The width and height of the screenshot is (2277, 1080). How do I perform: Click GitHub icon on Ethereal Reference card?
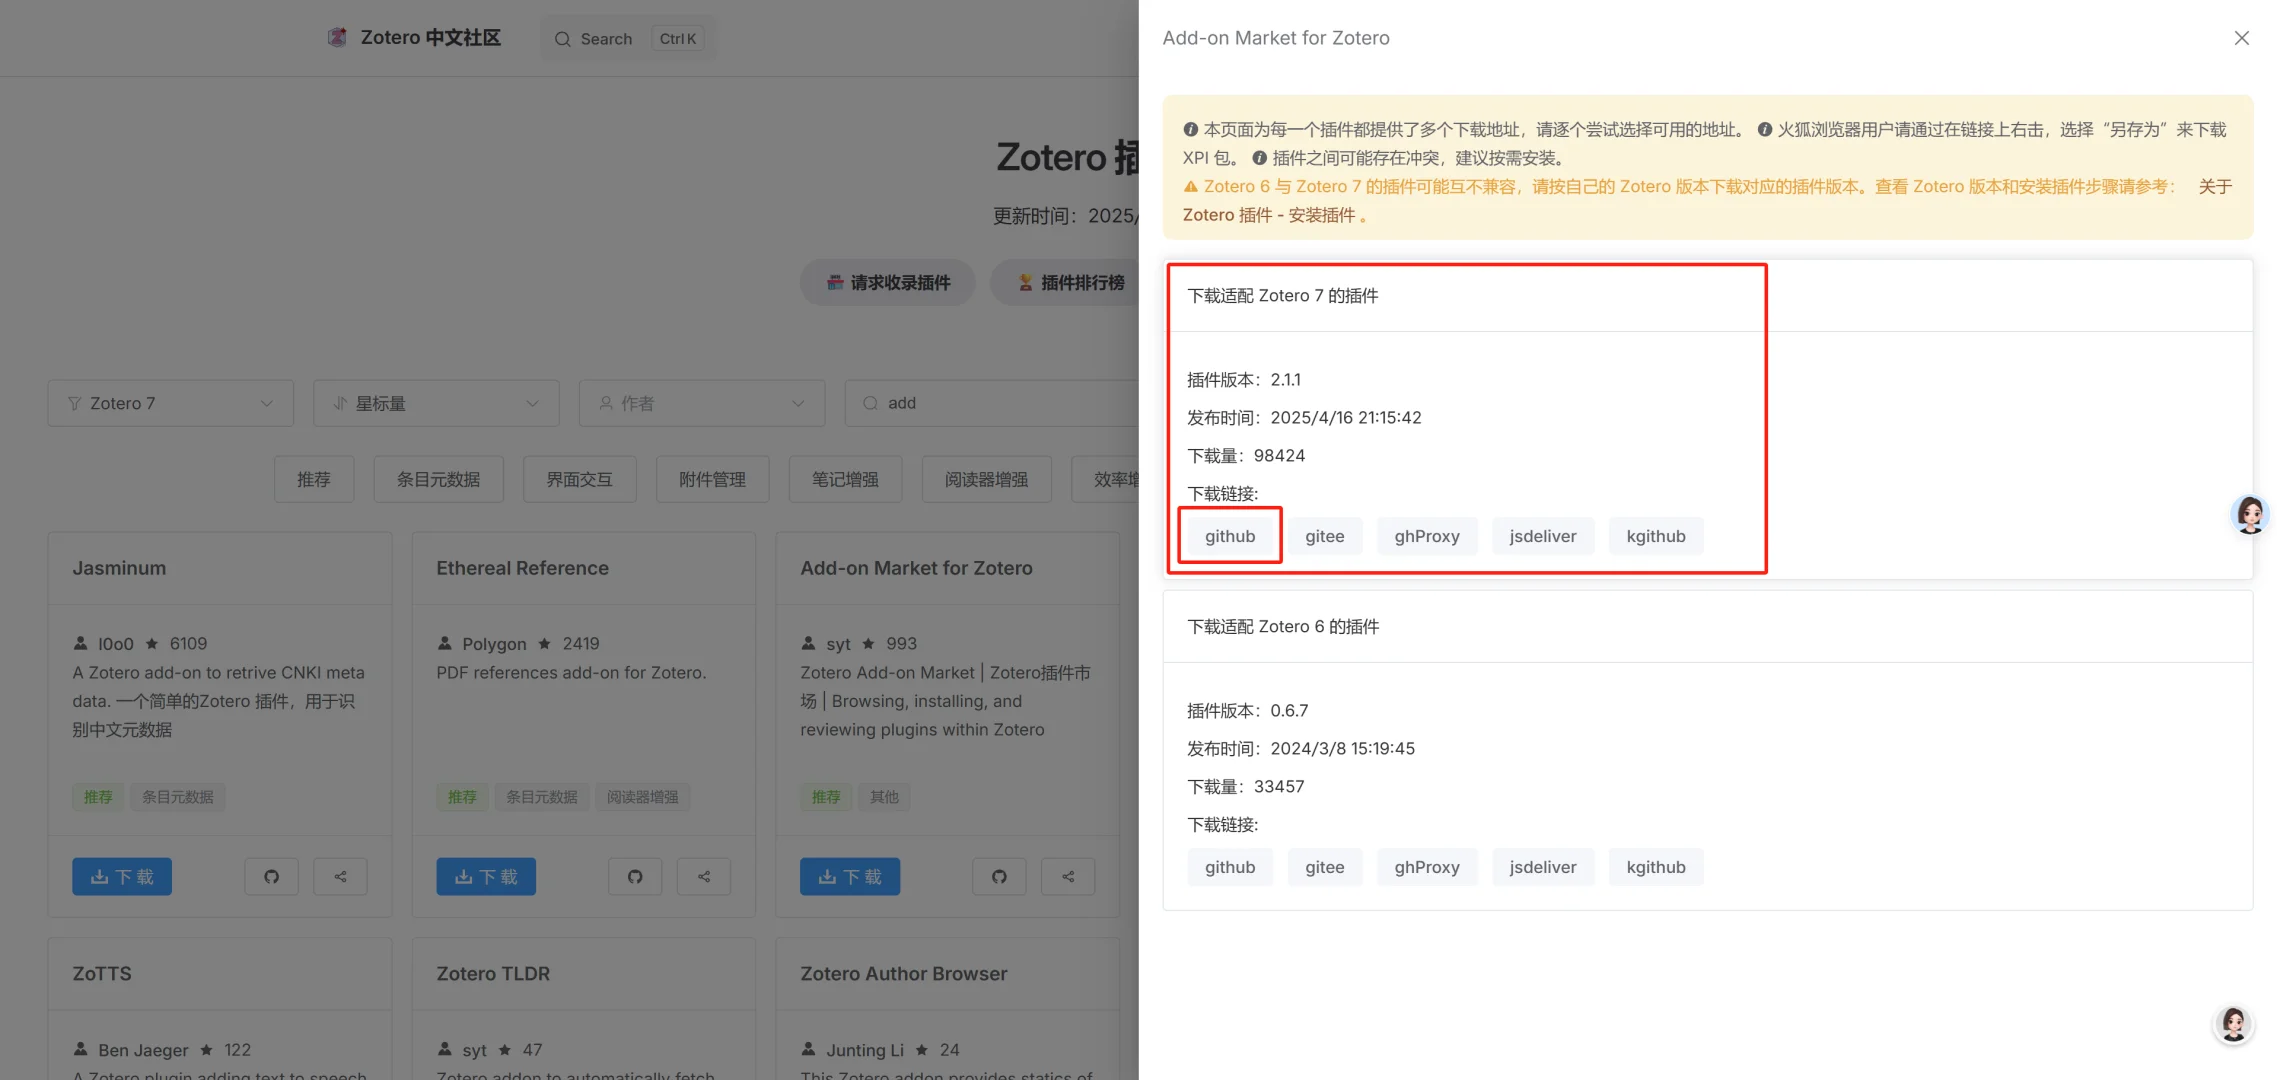pos(635,877)
